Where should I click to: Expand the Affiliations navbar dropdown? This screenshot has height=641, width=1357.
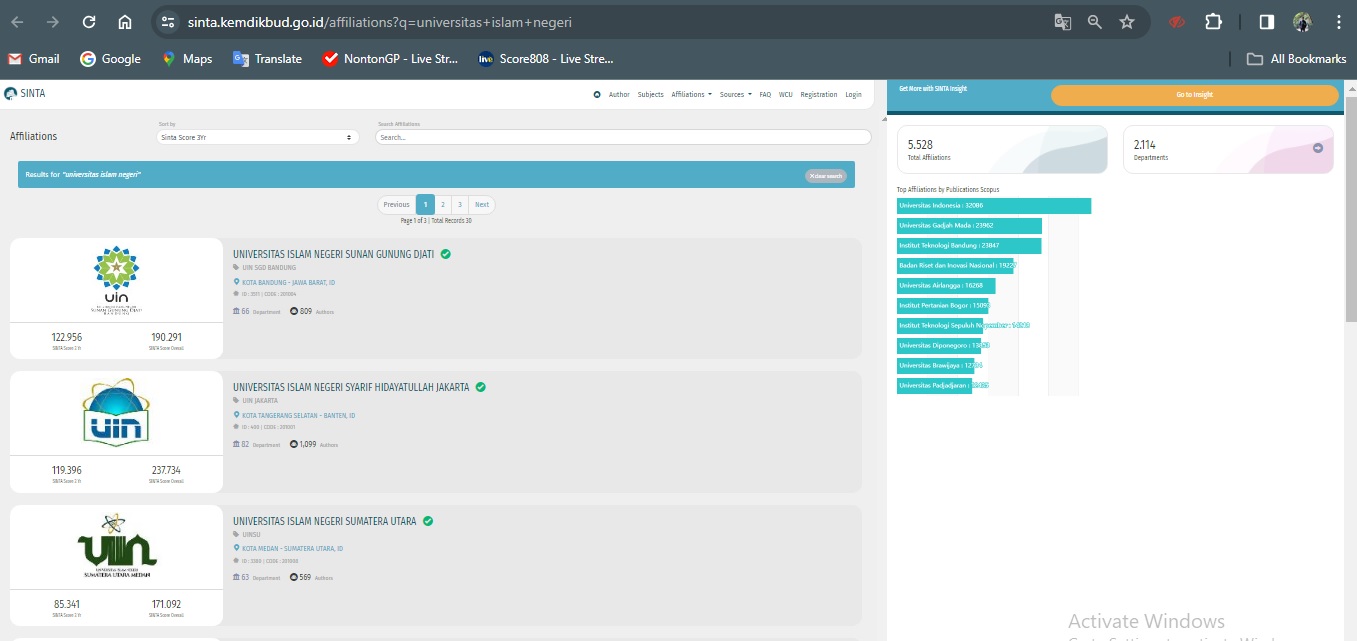click(691, 95)
